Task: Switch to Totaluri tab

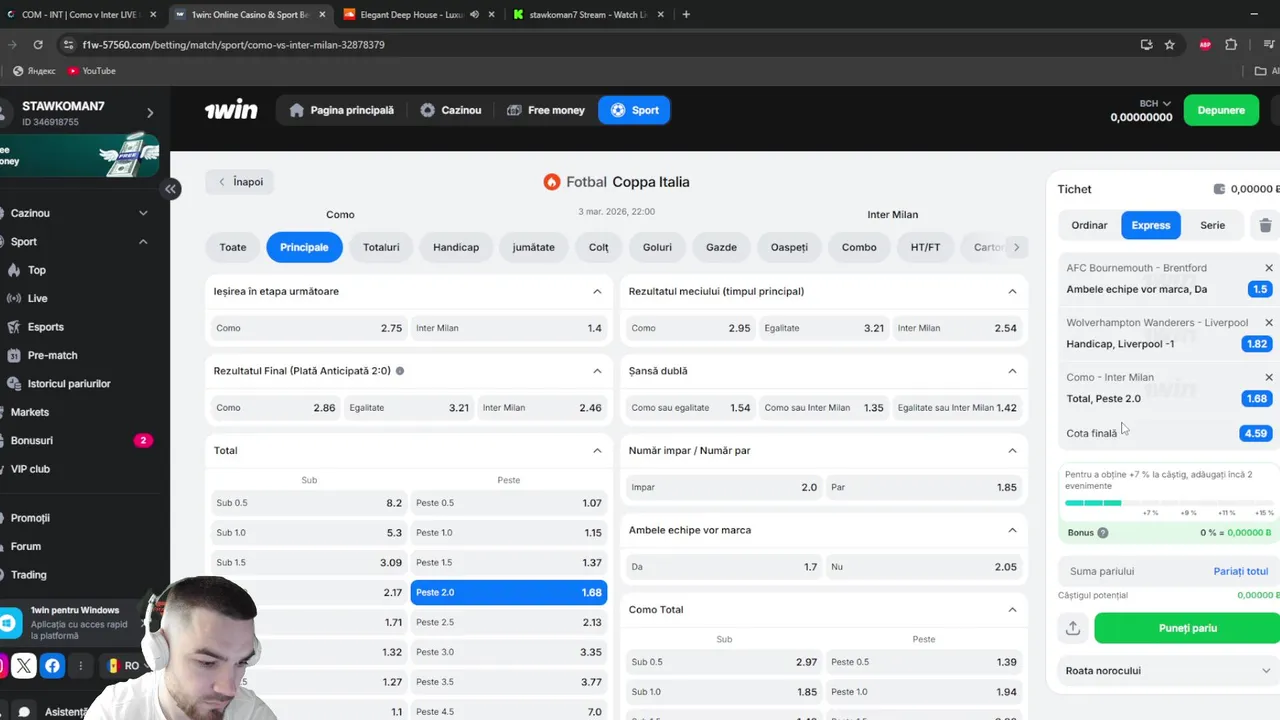Action: pyautogui.click(x=381, y=247)
